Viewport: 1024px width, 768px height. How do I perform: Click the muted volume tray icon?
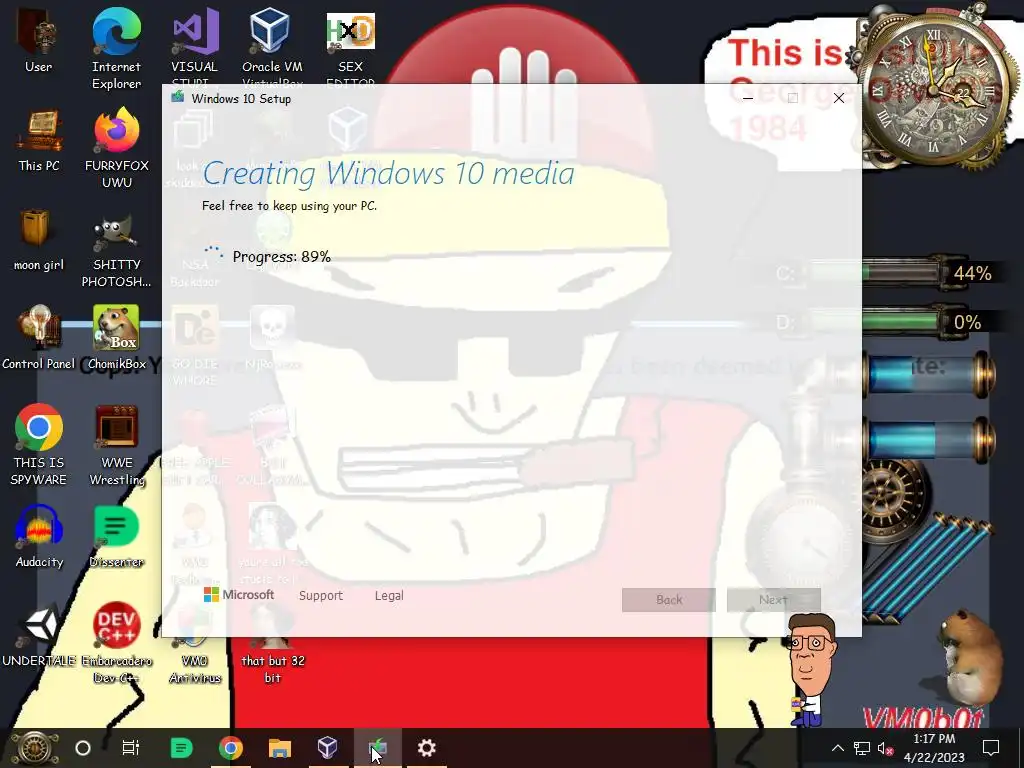point(886,748)
